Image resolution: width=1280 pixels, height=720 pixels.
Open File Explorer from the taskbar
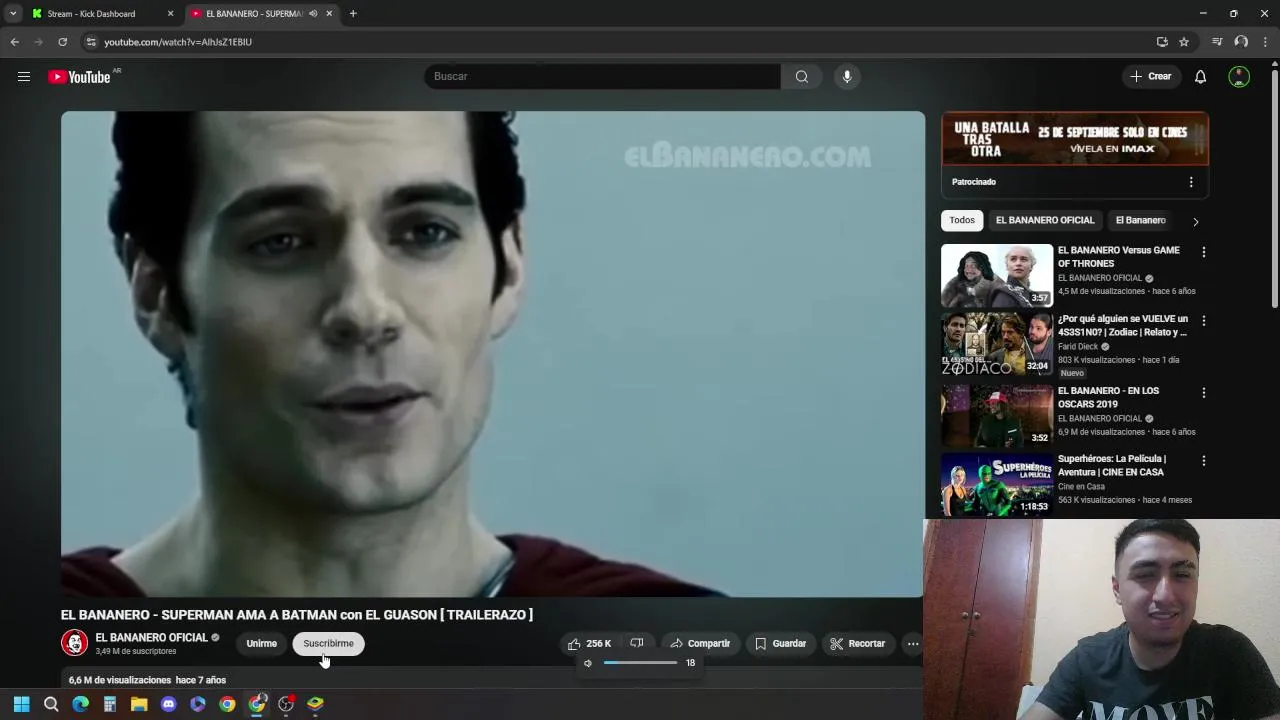(x=139, y=704)
